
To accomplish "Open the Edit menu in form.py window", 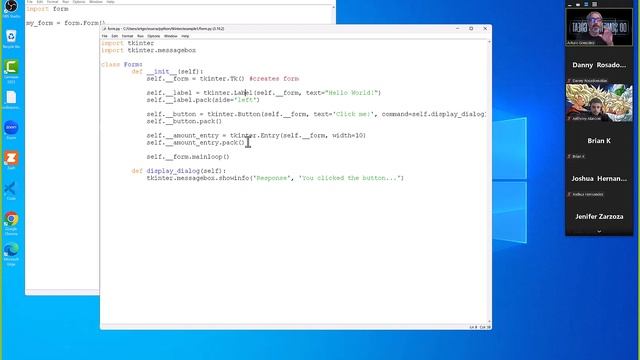I will (115, 36).
